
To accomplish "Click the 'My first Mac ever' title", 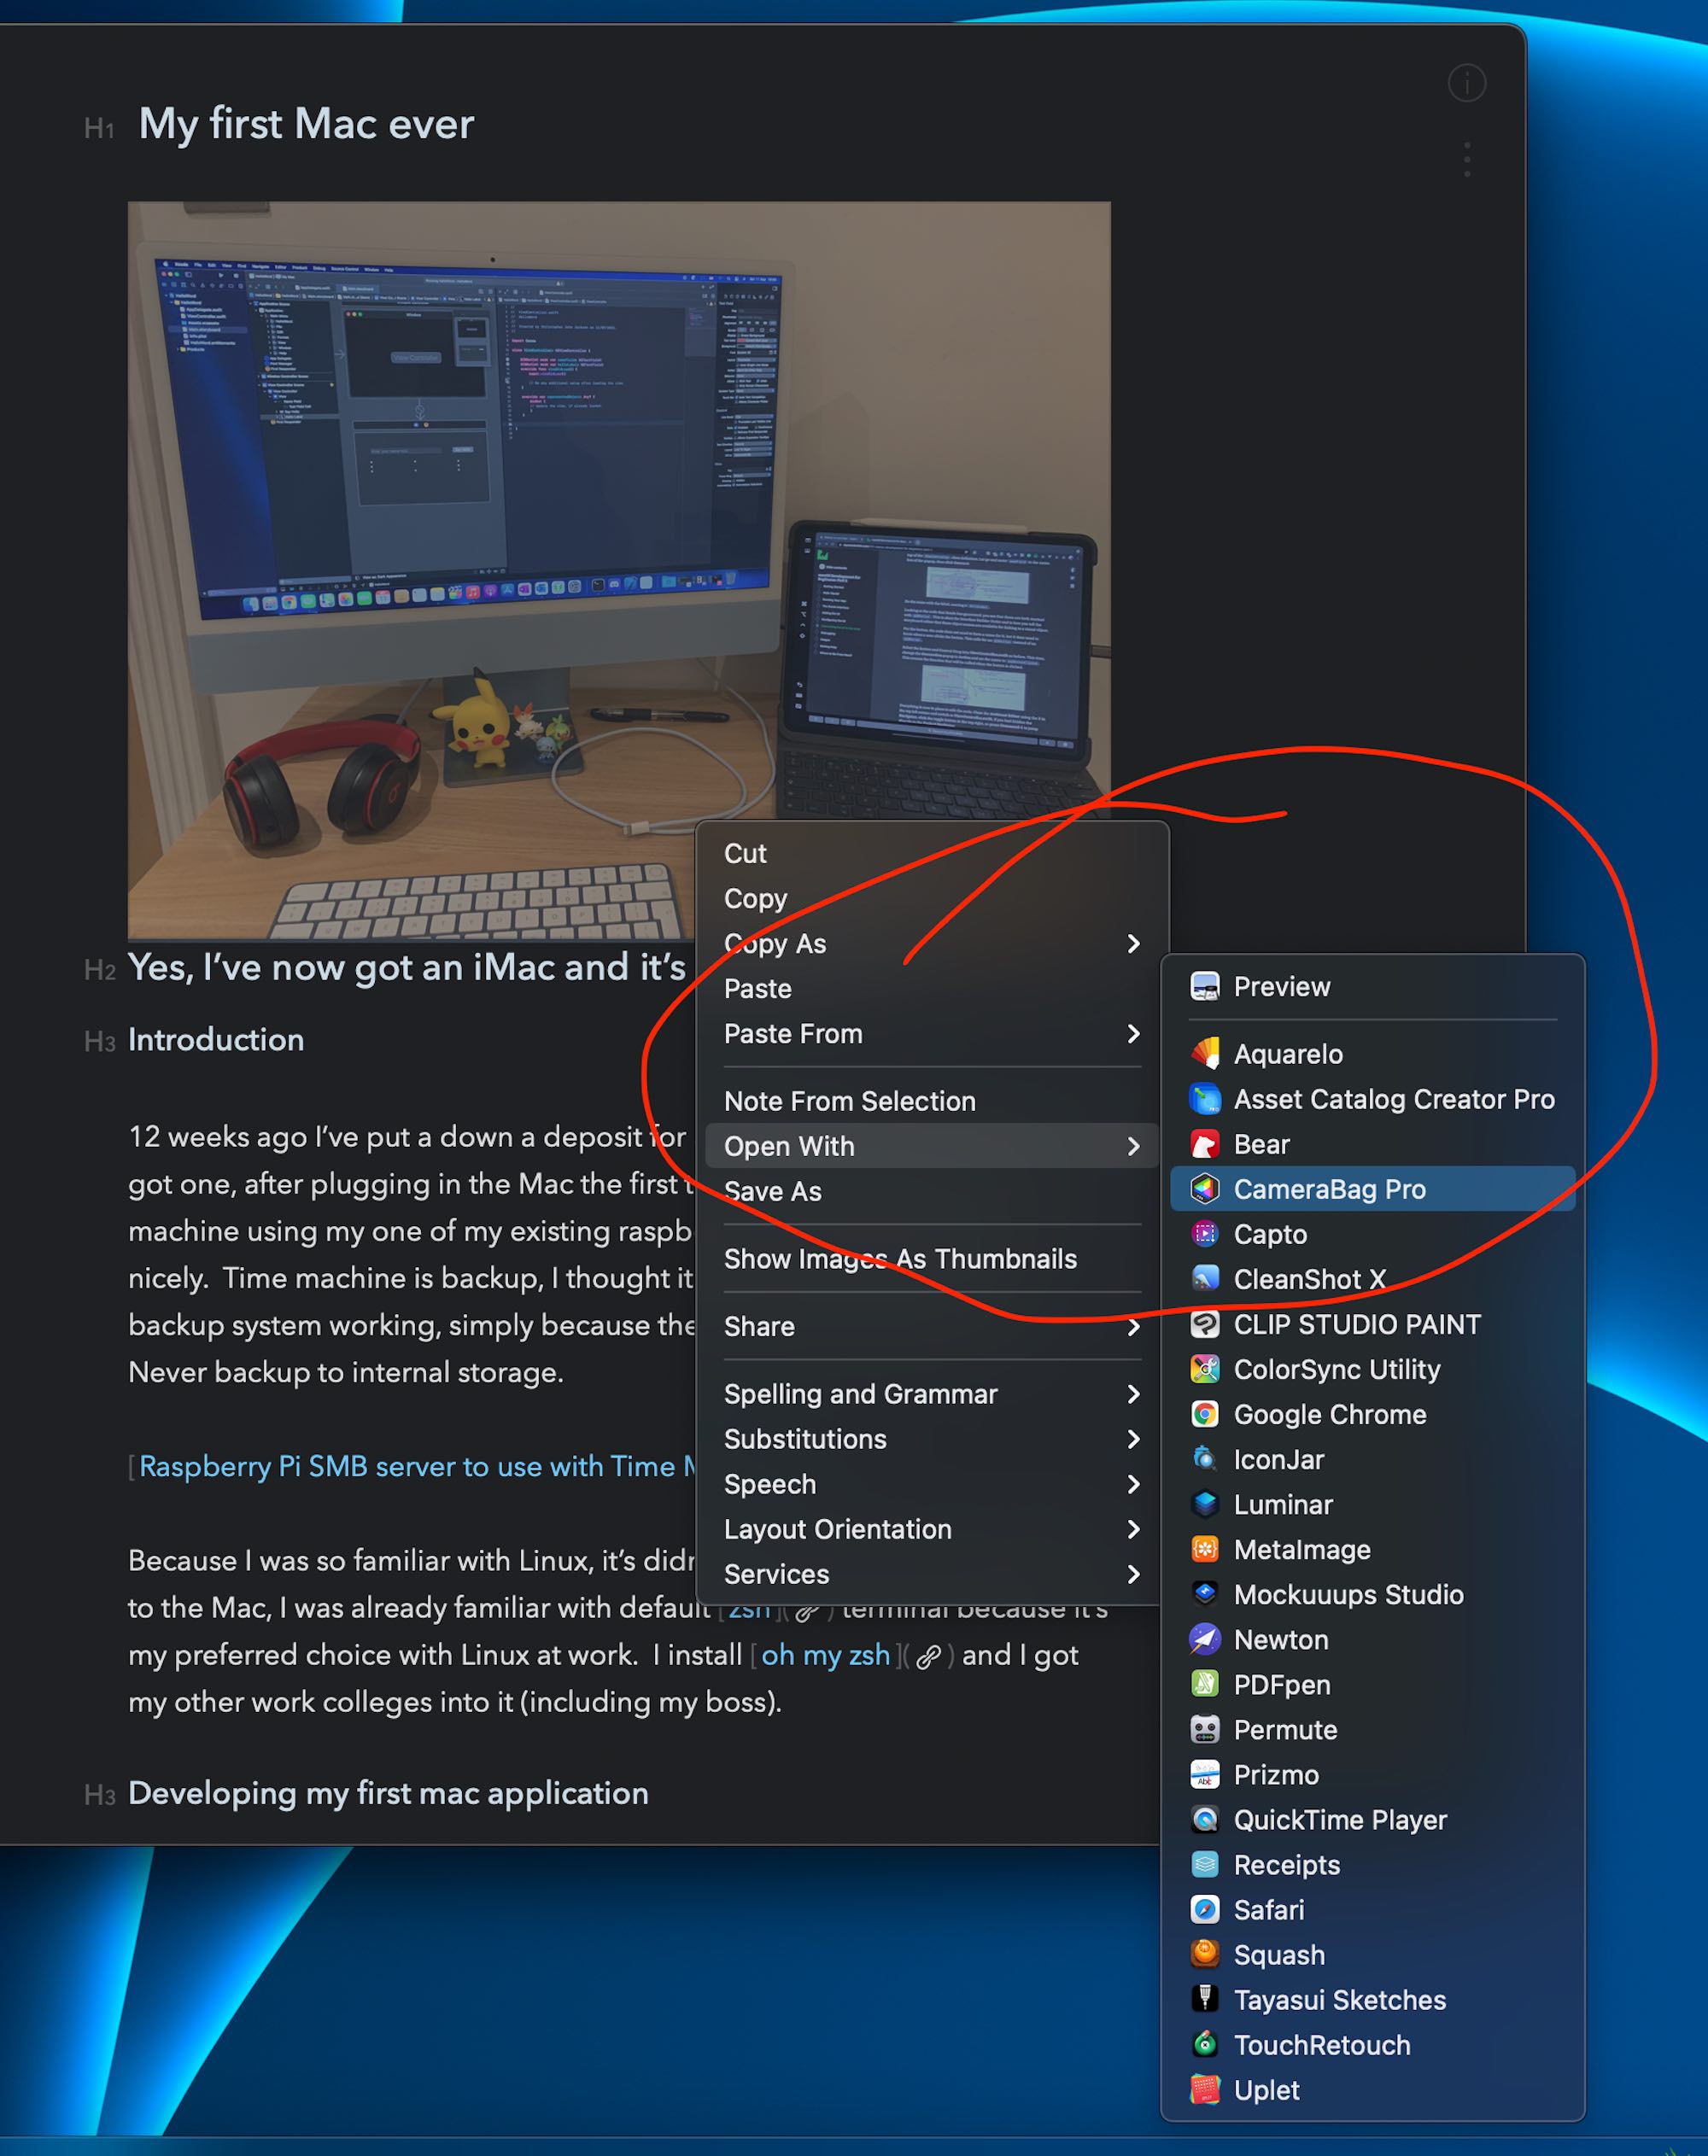I will [x=306, y=124].
